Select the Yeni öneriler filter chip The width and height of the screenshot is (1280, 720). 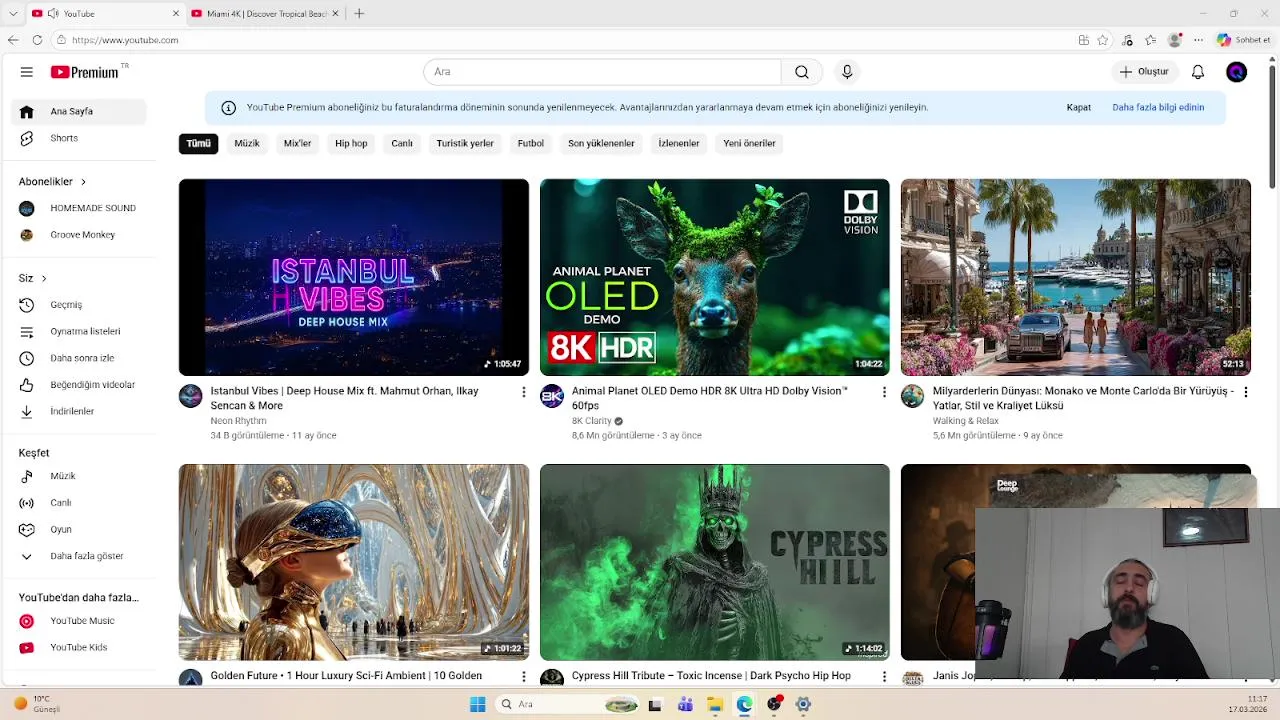coord(749,144)
